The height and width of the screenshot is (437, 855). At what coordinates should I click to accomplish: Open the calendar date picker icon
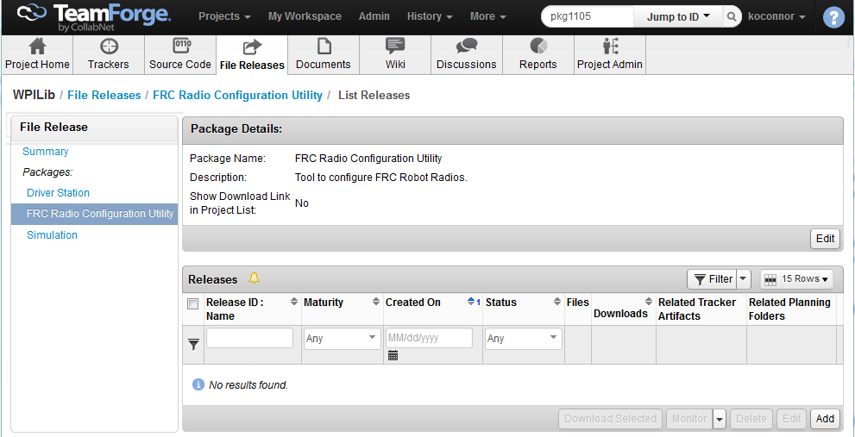tap(393, 356)
